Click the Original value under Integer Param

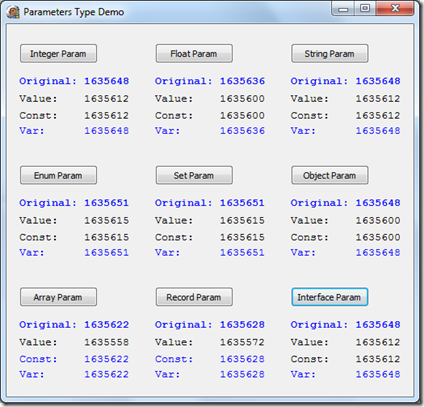(107, 81)
